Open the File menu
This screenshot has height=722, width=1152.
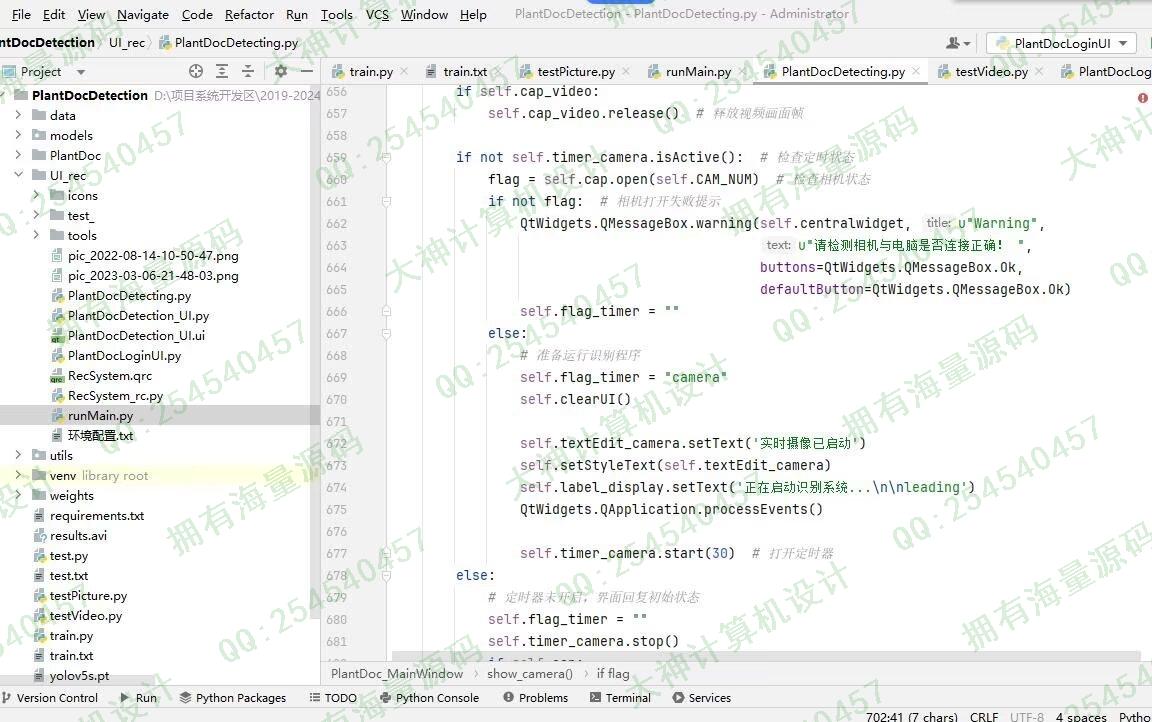click(x=21, y=14)
